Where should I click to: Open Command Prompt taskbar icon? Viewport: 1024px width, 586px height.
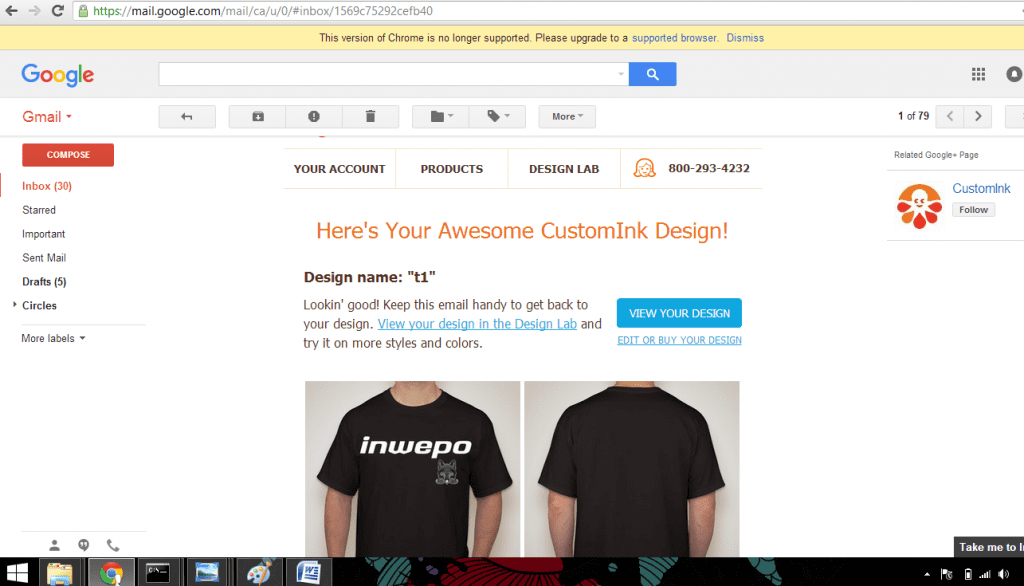point(158,573)
